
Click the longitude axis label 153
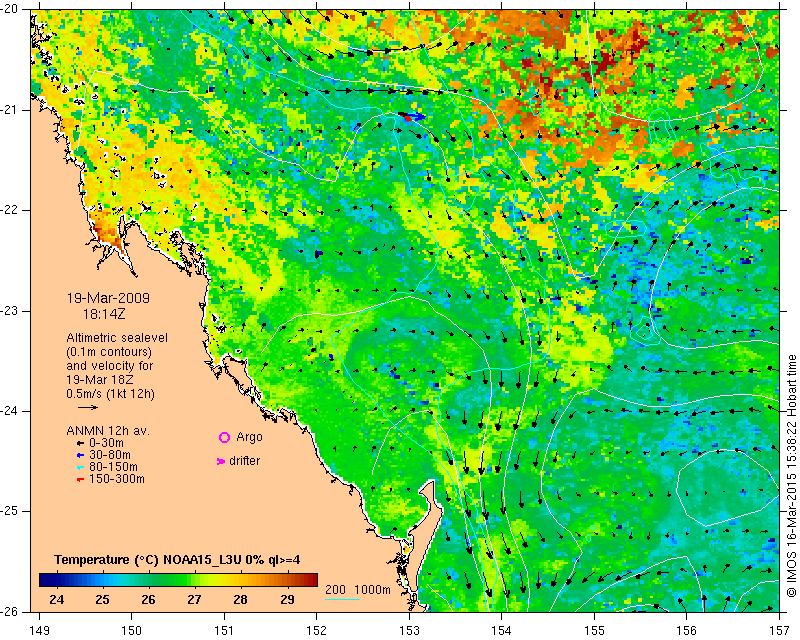409,631
